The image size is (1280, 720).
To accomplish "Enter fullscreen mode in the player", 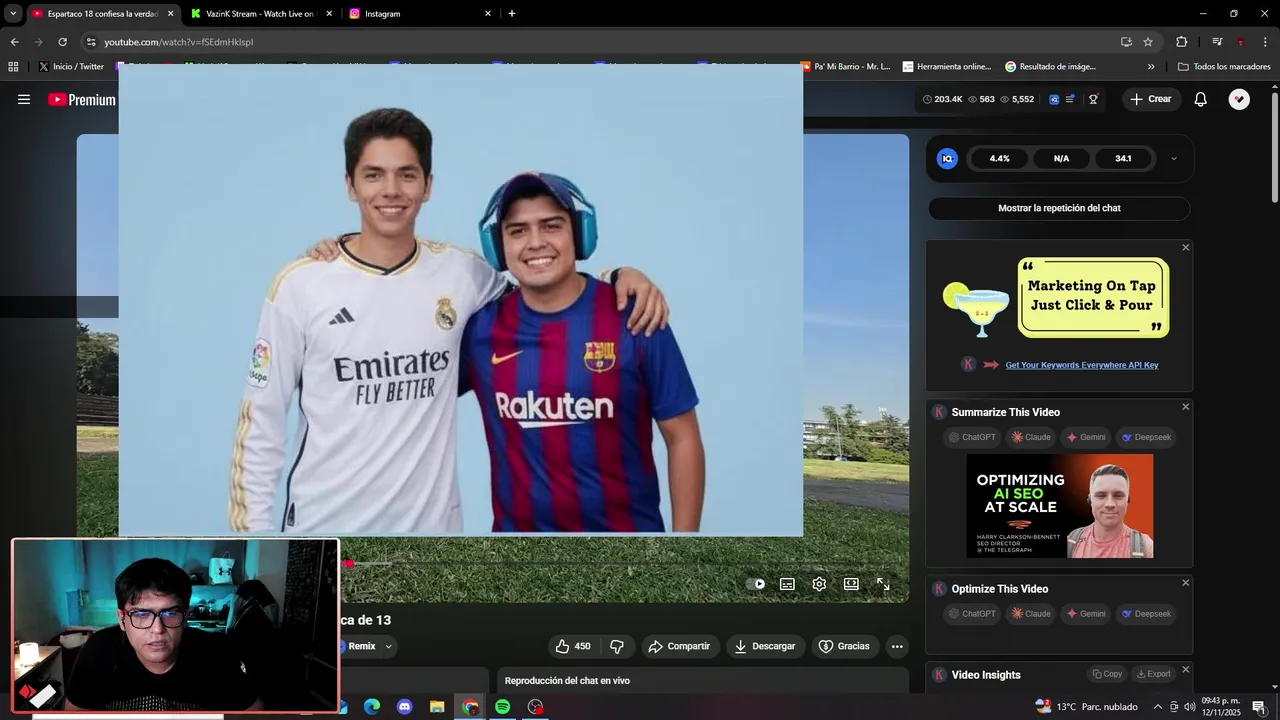I will [883, 584].
